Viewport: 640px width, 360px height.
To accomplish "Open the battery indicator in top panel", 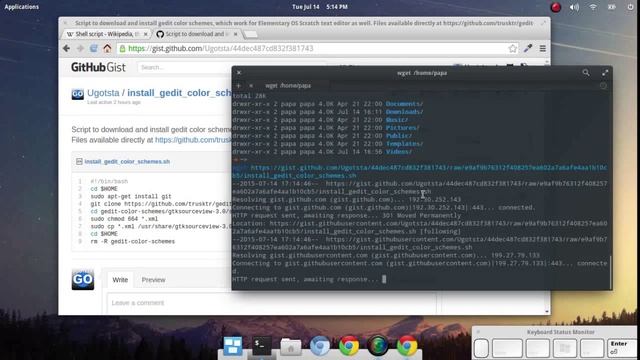I will pos(611,7).
